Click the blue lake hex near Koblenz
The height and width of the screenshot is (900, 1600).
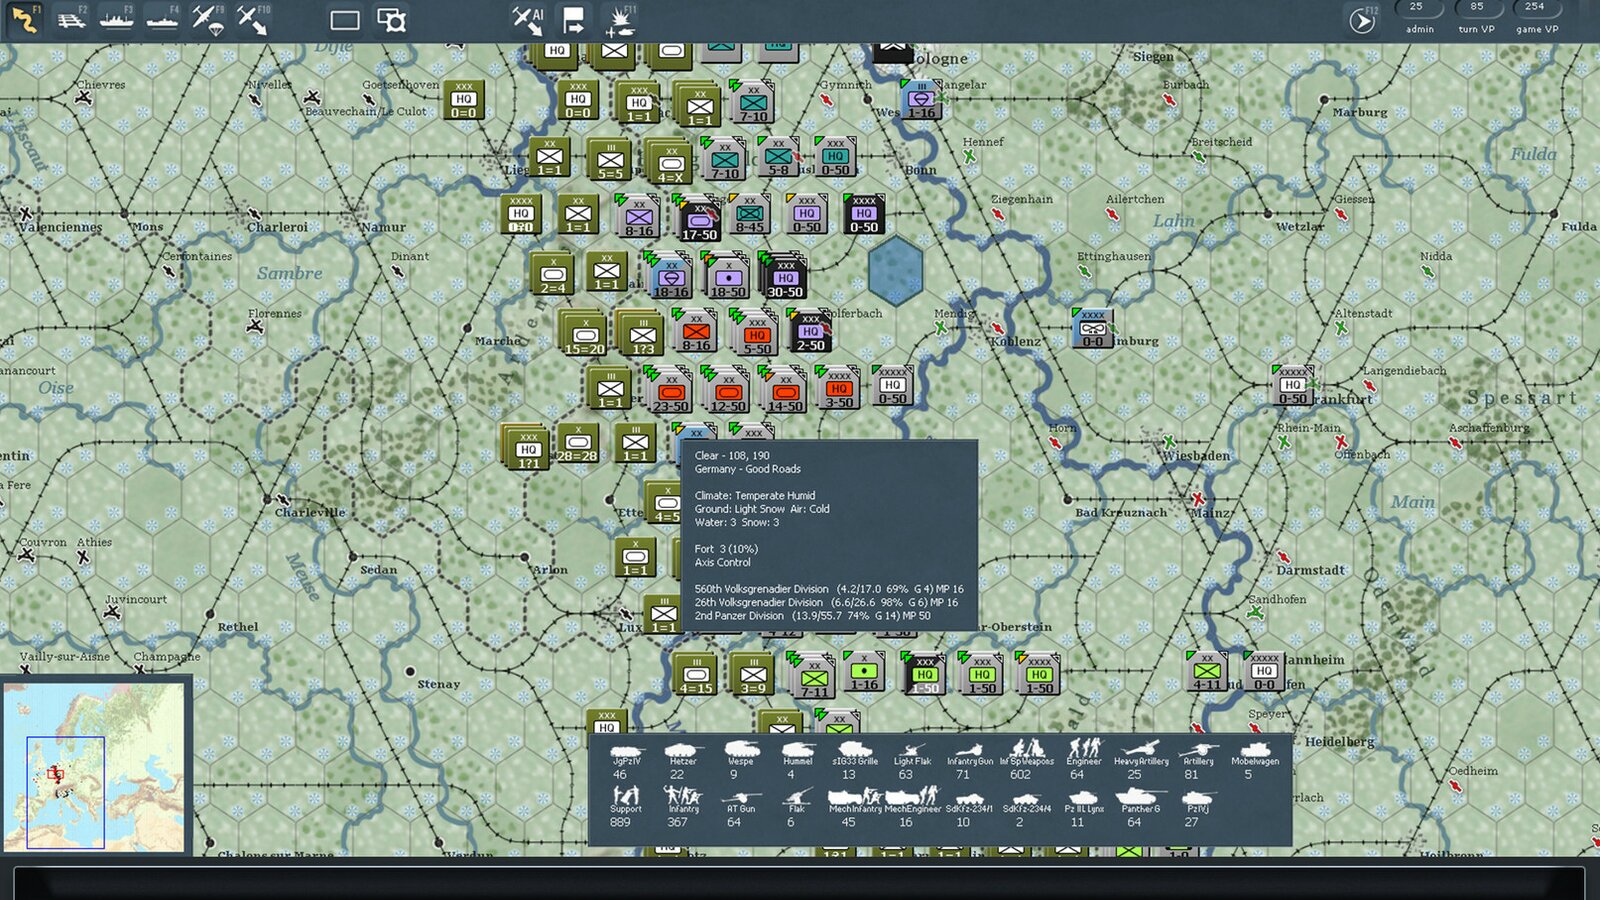pos(895,270)
